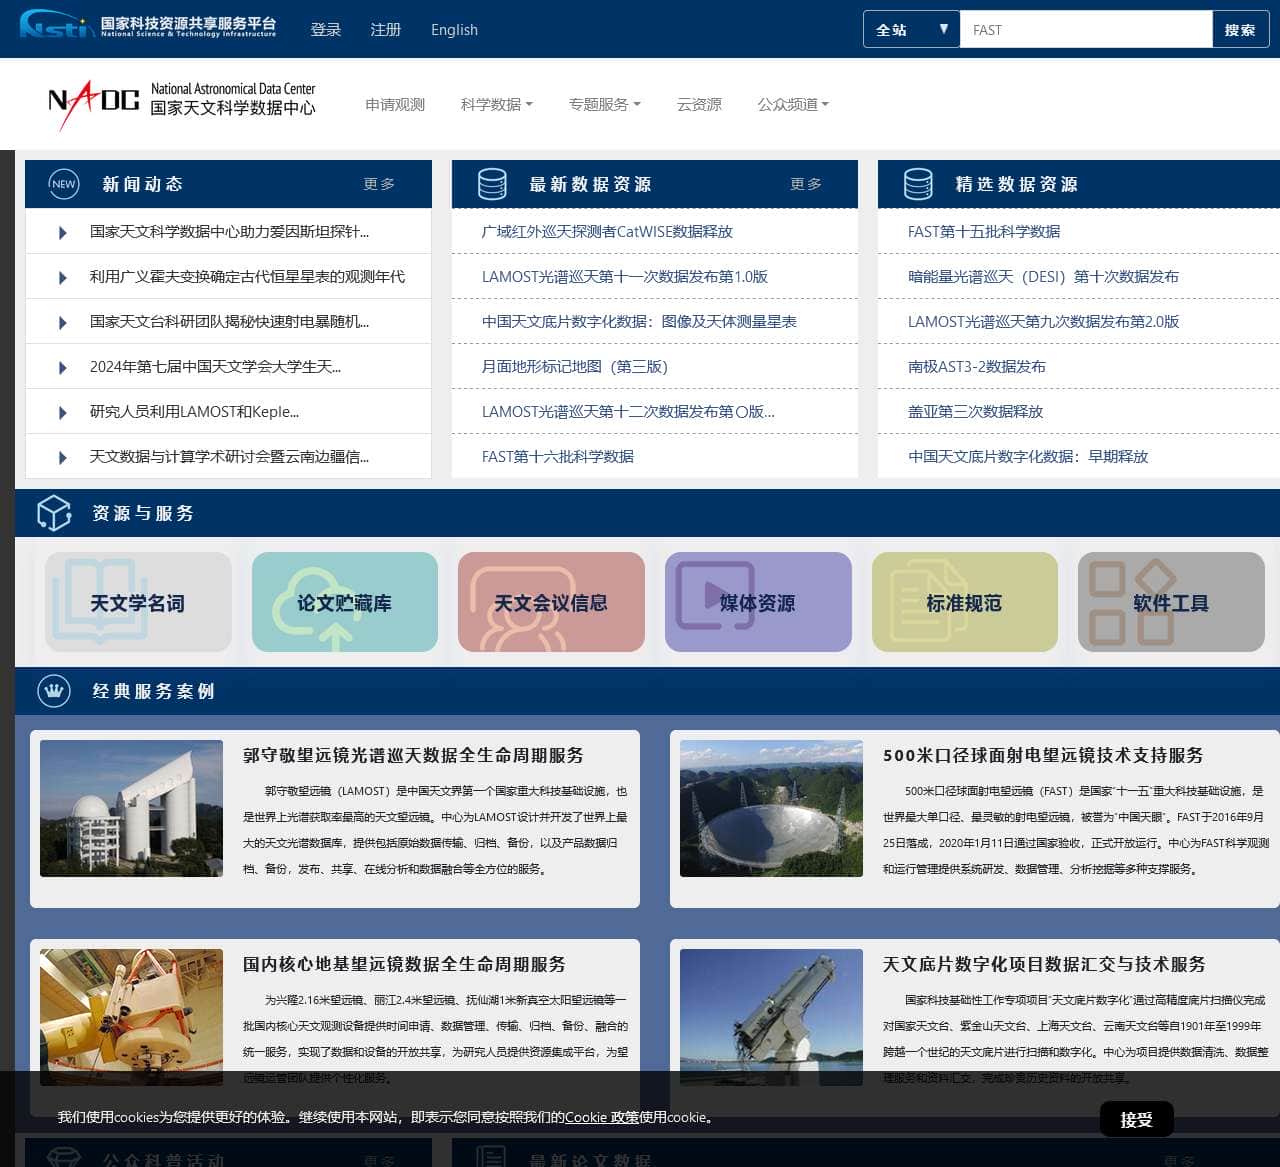Click the NSTI platform logo
This screenshot has height=1167, width=1280.
148,24
